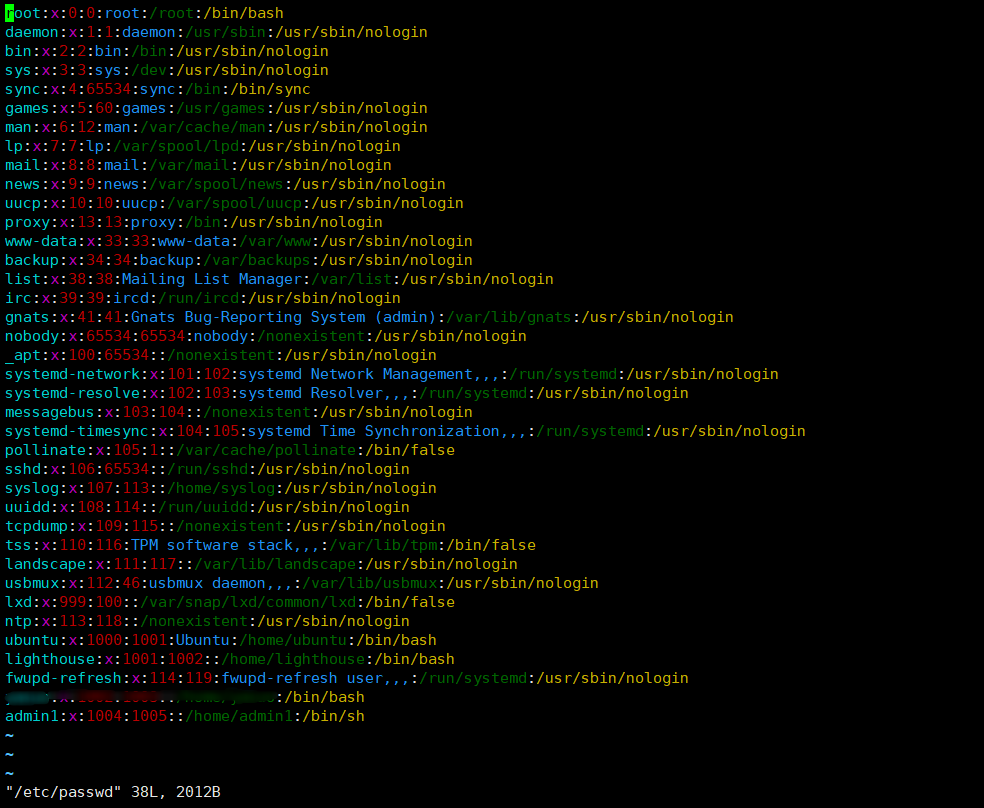Click the 'fwupd-refresh user' description

pyautogui.click(x=310, y=678)
